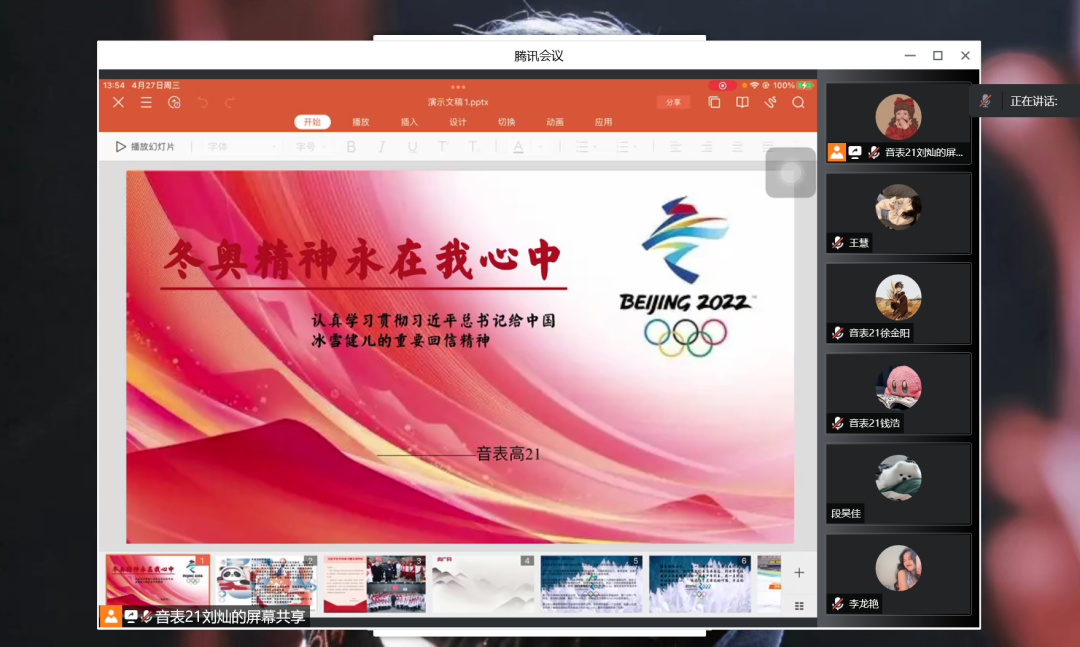Toggle bold text formatting

click(351, 147)
